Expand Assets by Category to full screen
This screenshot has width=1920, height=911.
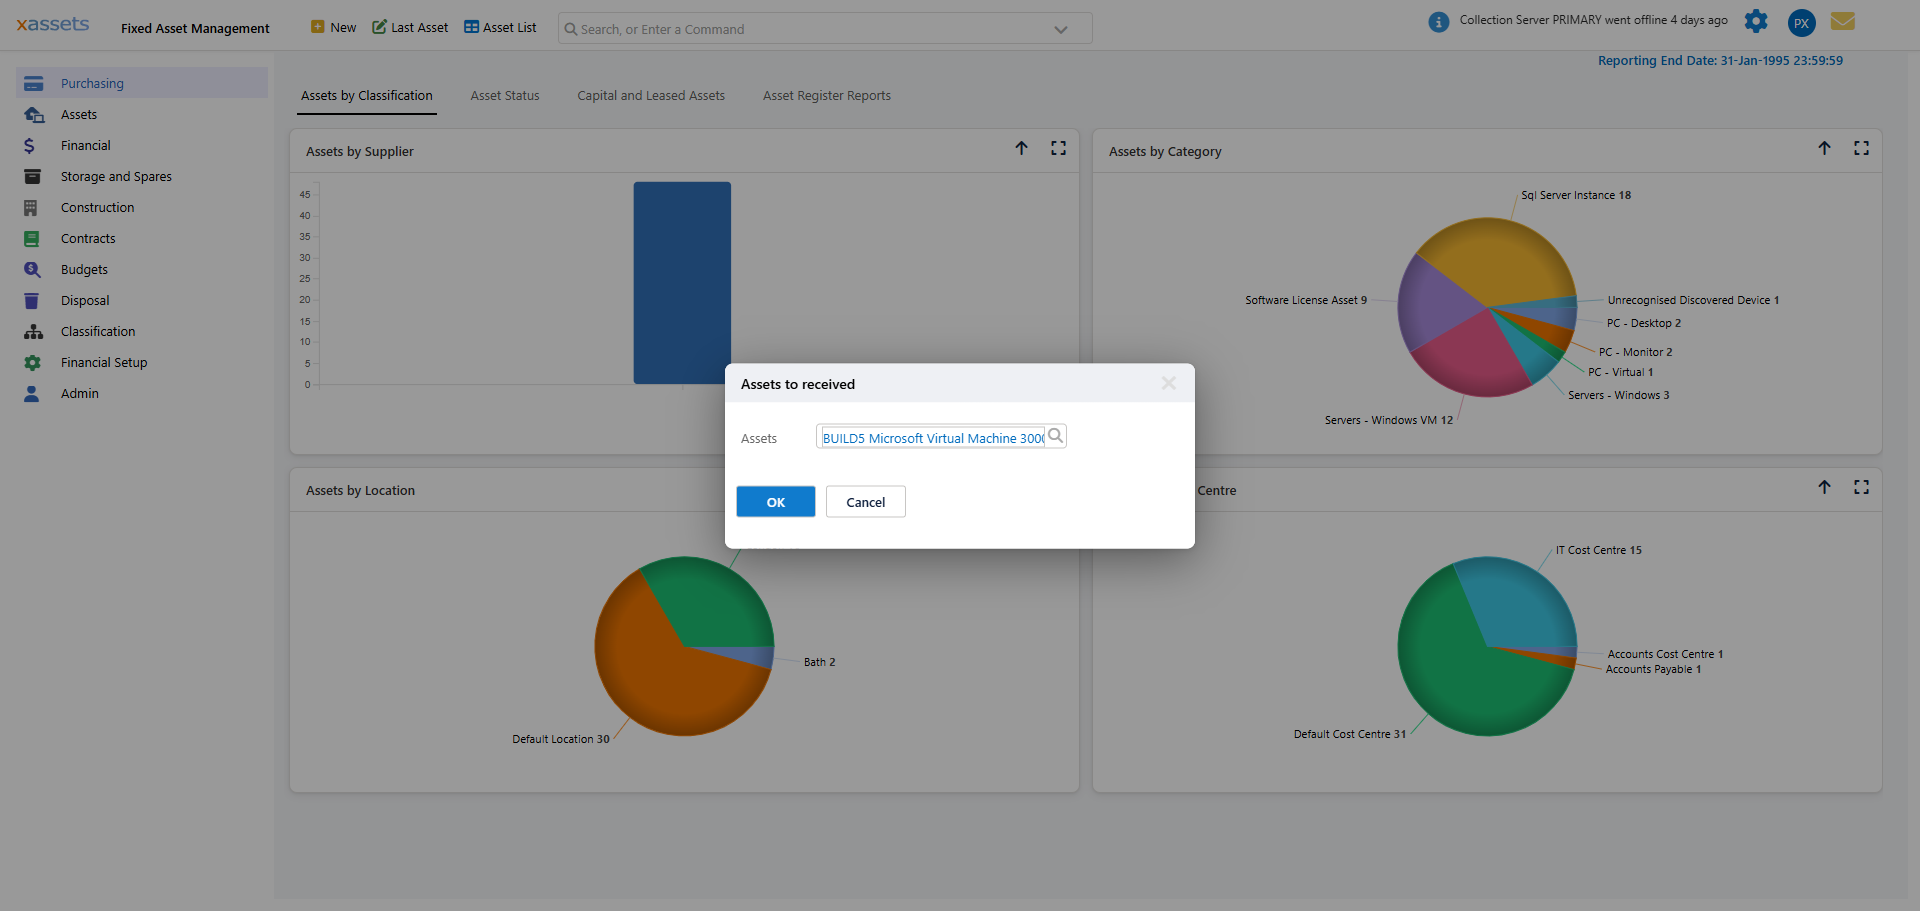click(1862, 147)
